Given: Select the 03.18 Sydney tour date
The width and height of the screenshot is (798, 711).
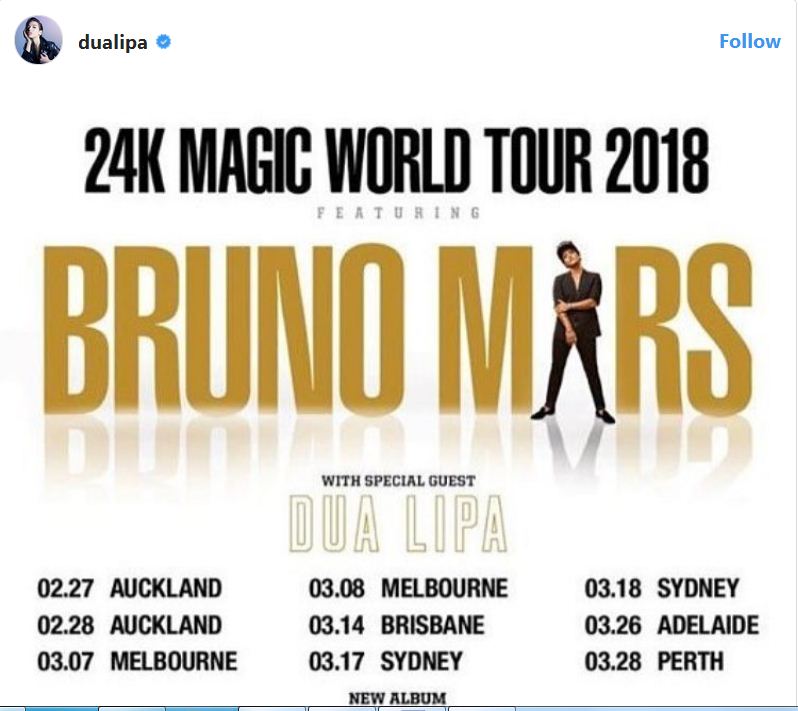Looking at the screenshot, I should click(662, 587).
